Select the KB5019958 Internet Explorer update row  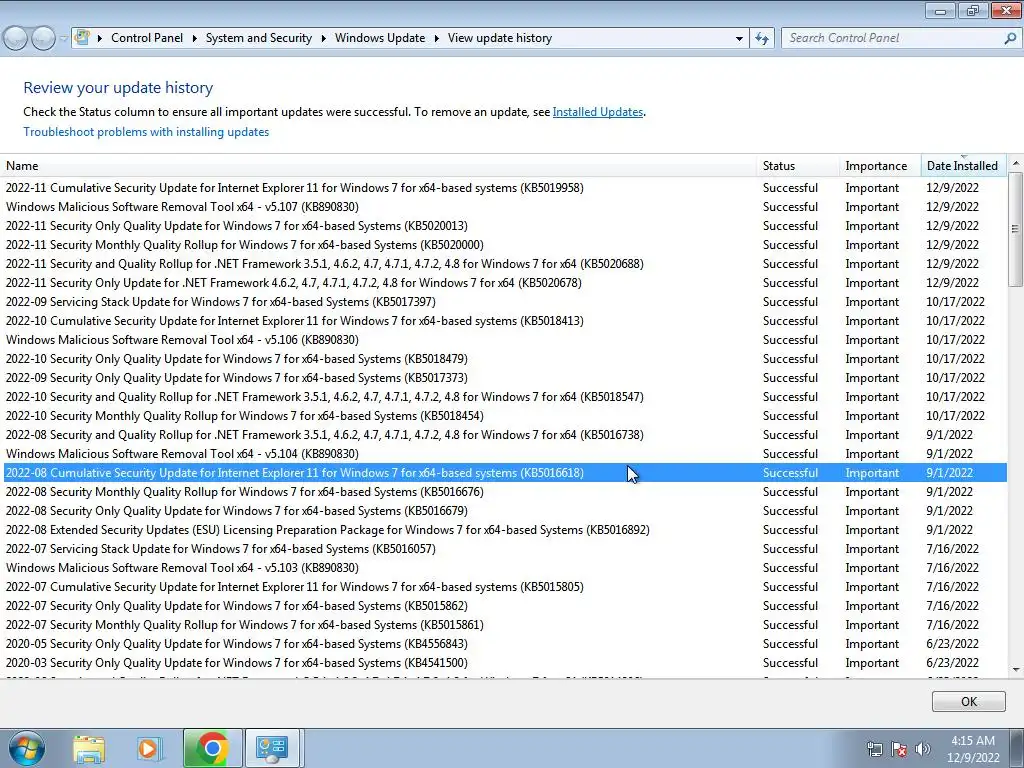tap(505, 188)
